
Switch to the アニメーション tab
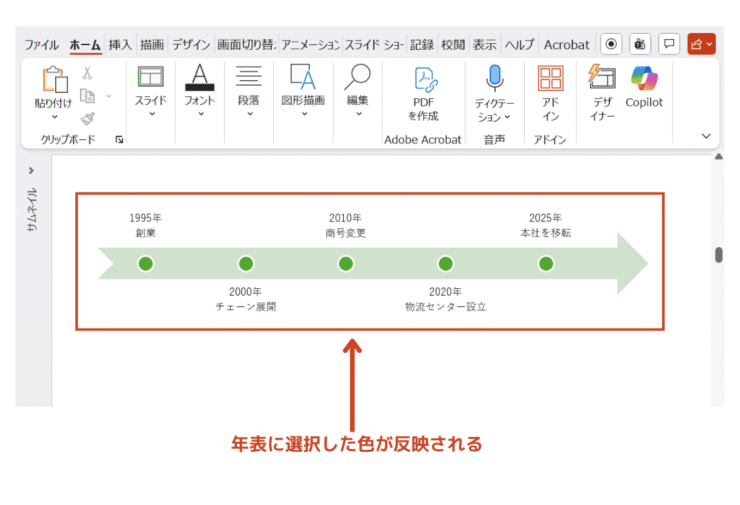(311, 45)
